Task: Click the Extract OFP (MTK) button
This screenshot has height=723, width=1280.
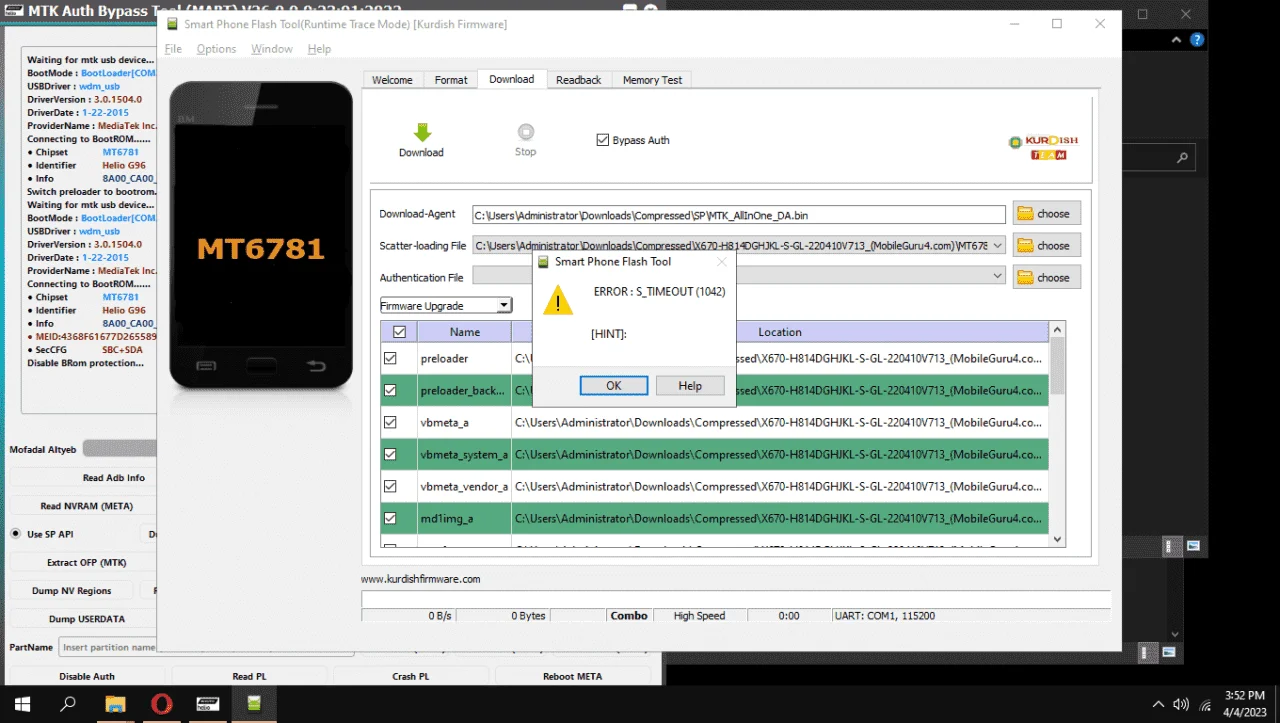Action: click(86, 563)
